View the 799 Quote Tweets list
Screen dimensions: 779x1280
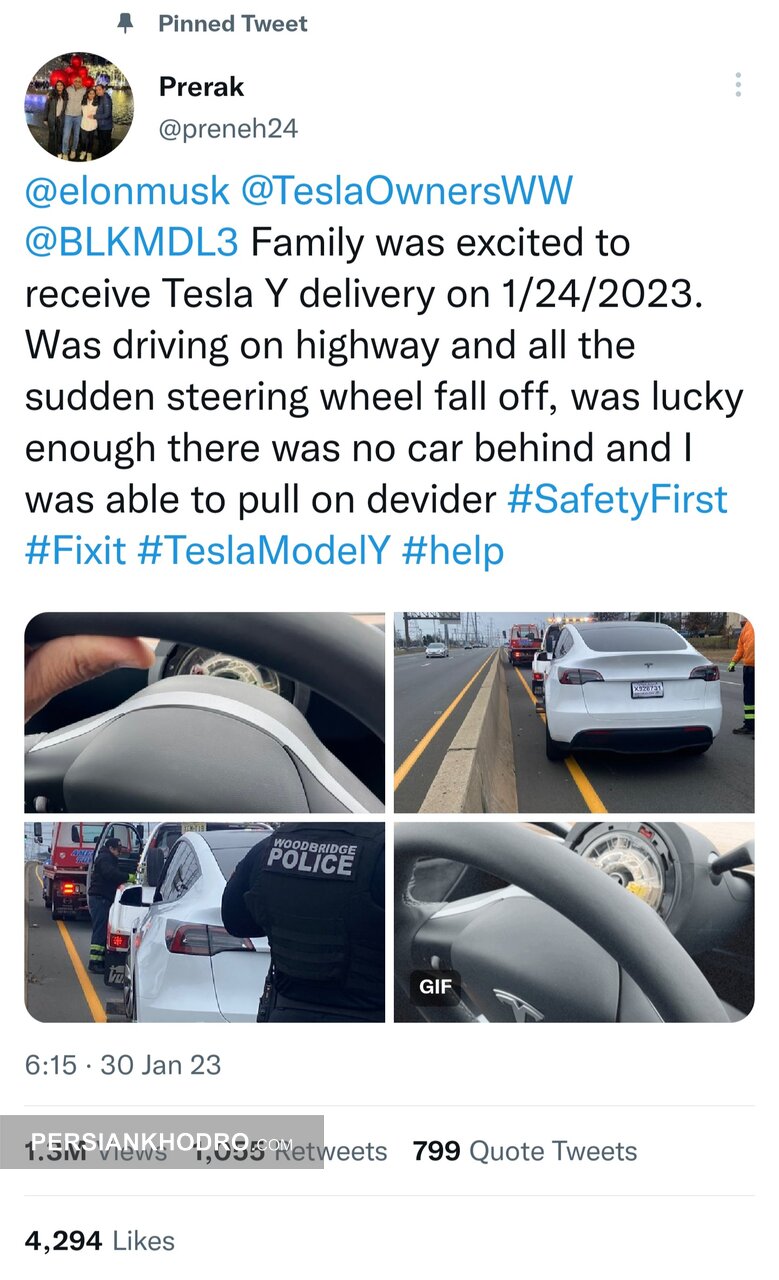(524, 1151)
